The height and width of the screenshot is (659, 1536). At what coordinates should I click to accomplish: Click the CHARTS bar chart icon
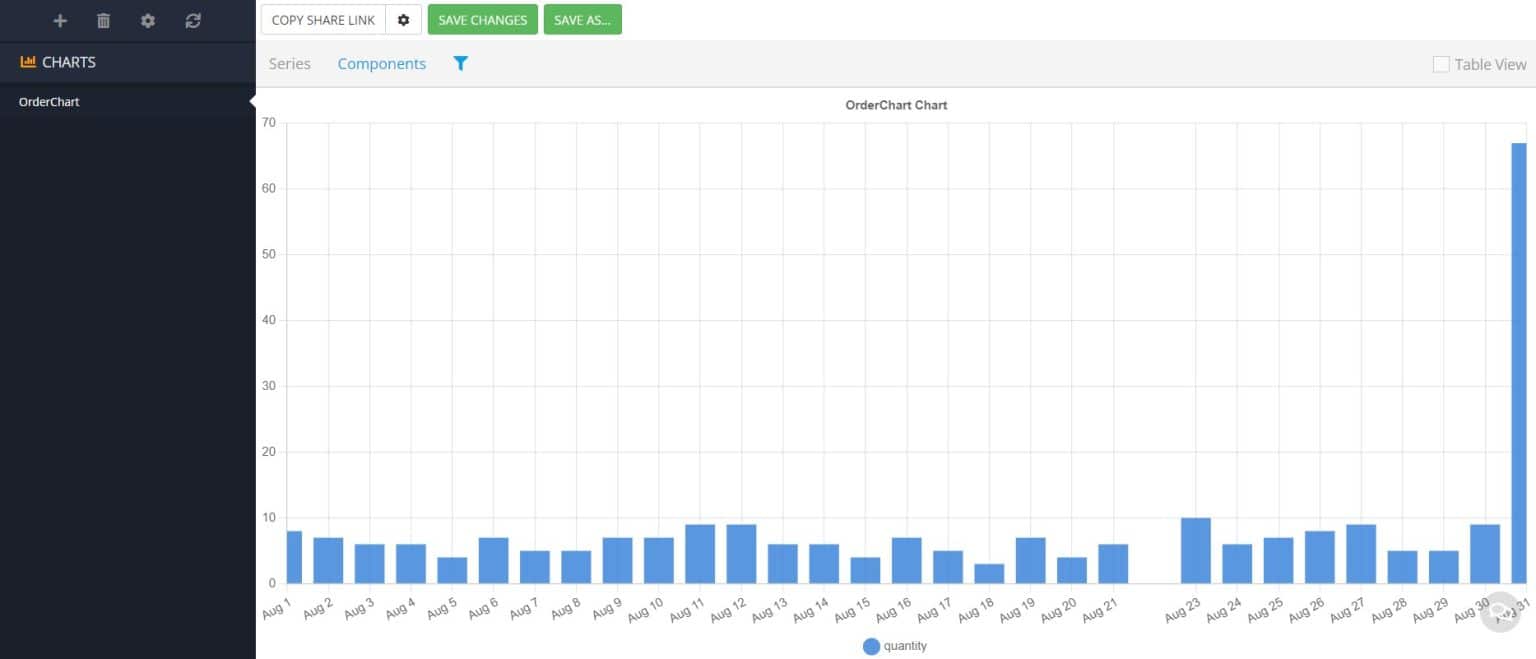coord(28,62)
